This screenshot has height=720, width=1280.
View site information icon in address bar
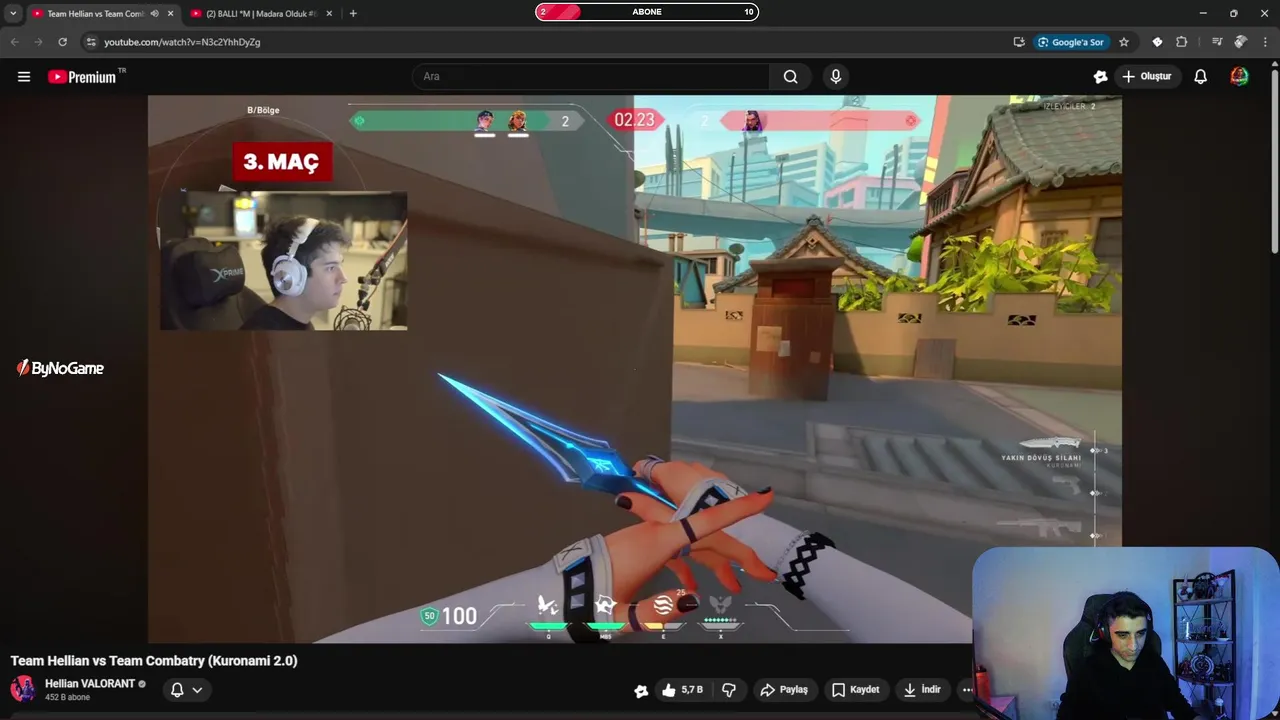[91, 42]
